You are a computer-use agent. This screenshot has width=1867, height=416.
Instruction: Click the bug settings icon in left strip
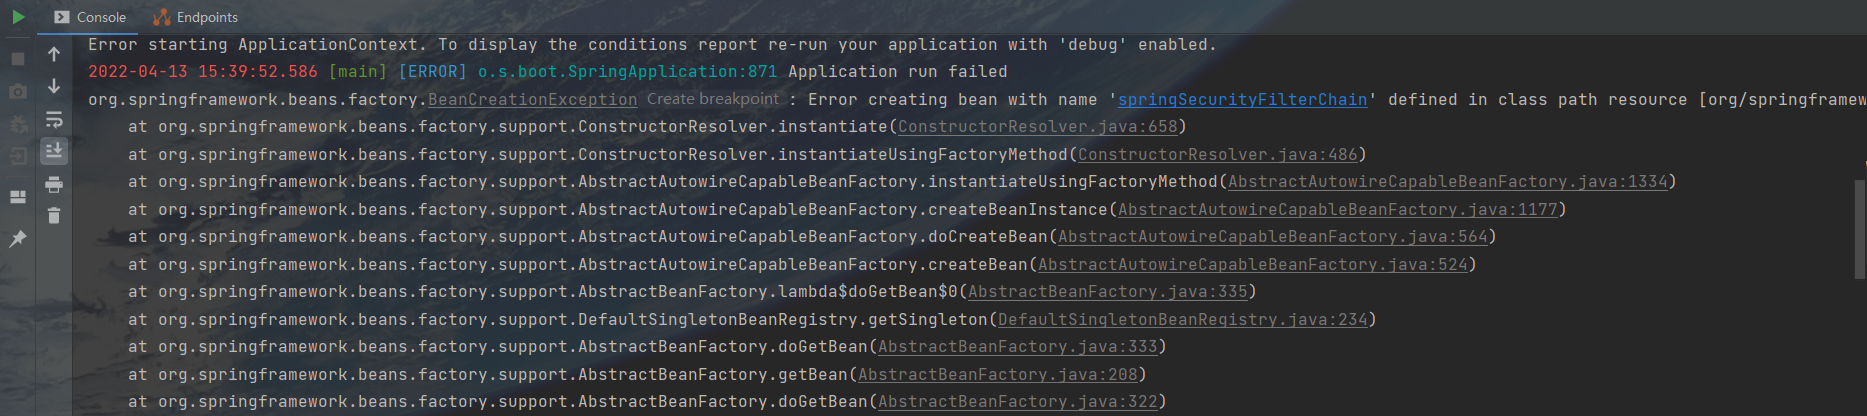(18, 124)
